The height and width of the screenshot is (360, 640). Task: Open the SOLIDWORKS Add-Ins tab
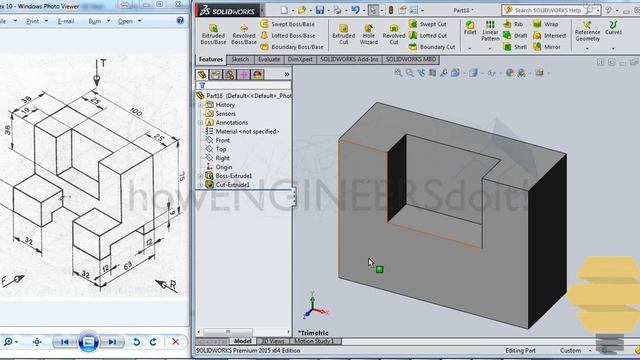(x=349, y=60)
